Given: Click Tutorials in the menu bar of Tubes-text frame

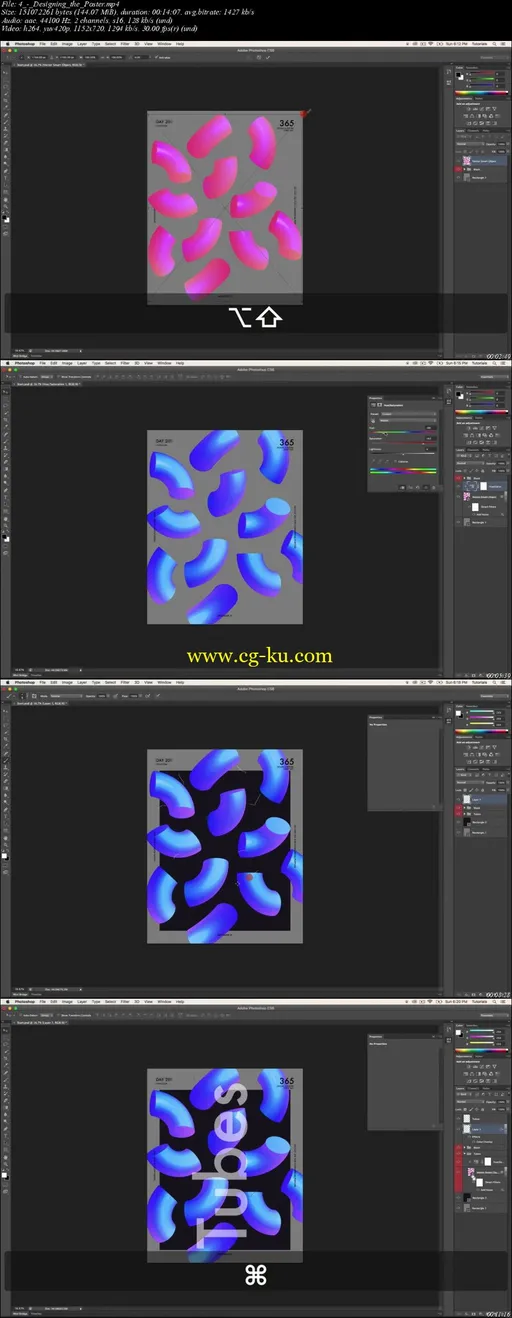Looking at the screenshot, I should [x=480, y=1002].
